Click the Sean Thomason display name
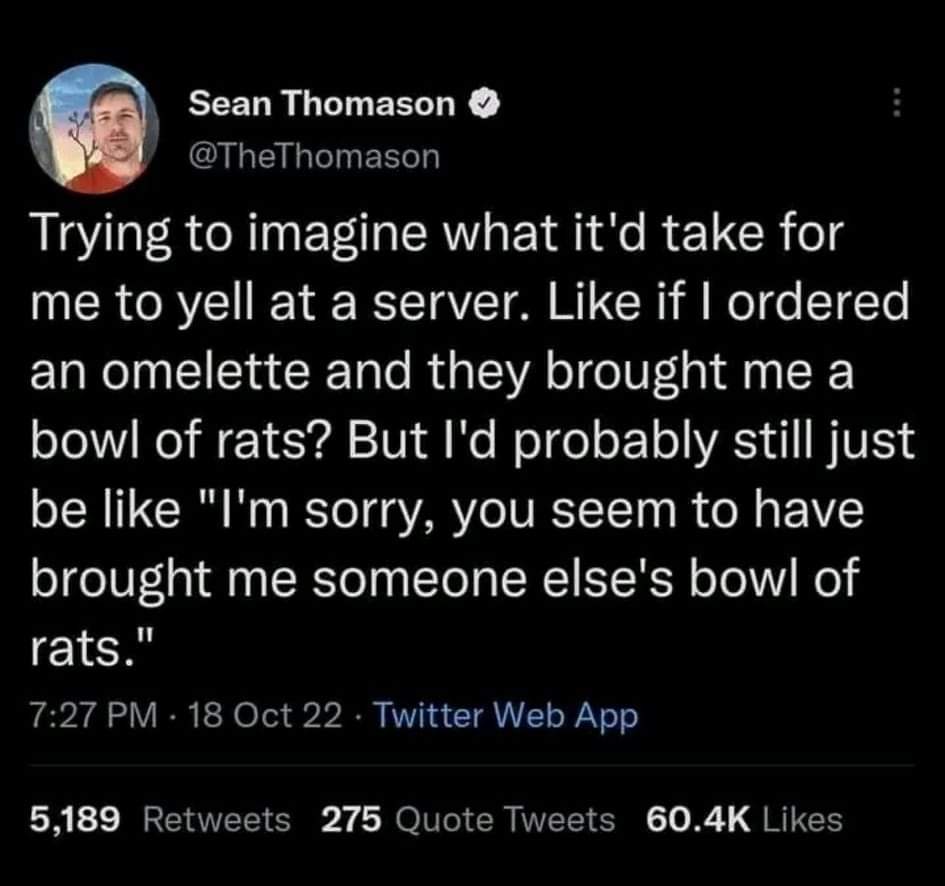Viewport: 945px width, 886px height. (x=322, y=102)
